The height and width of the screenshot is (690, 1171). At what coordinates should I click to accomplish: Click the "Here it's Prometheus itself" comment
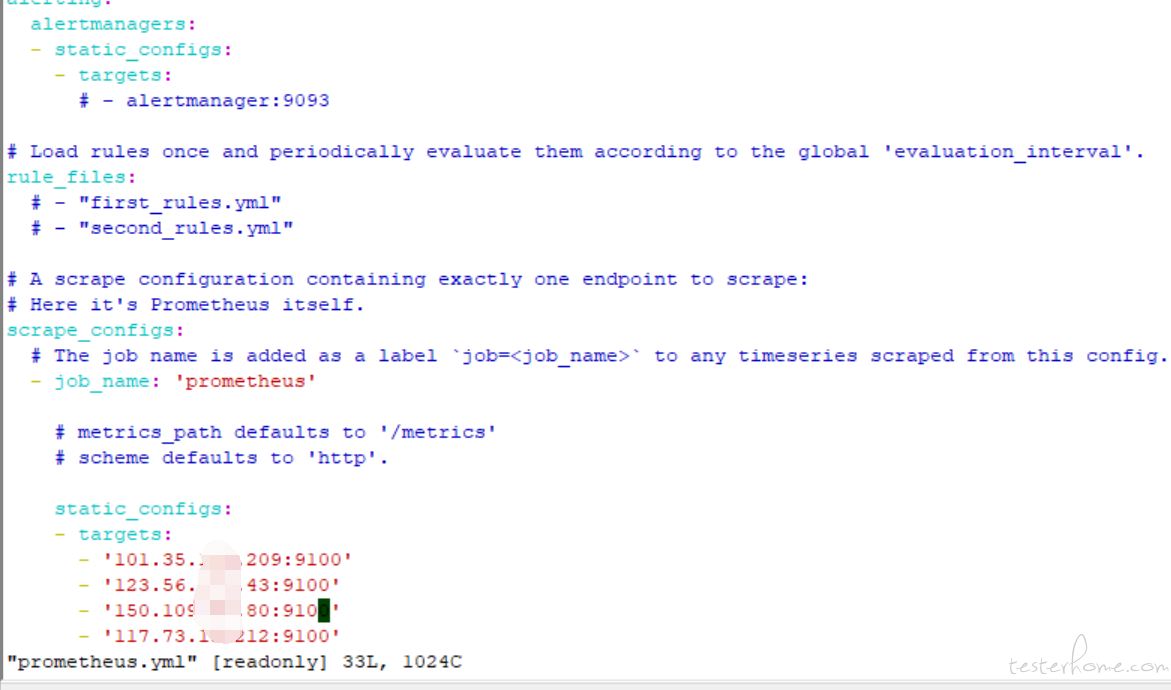pos(185,305)
